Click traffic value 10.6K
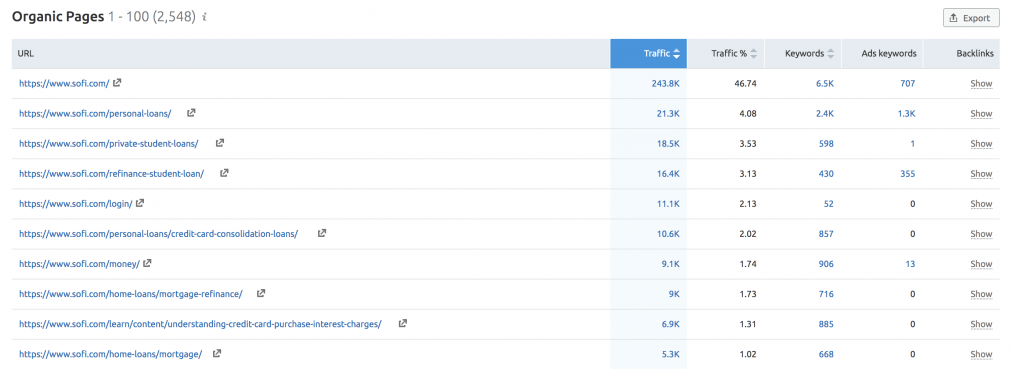Screen dimensions: 1010x369 (668, 234)
